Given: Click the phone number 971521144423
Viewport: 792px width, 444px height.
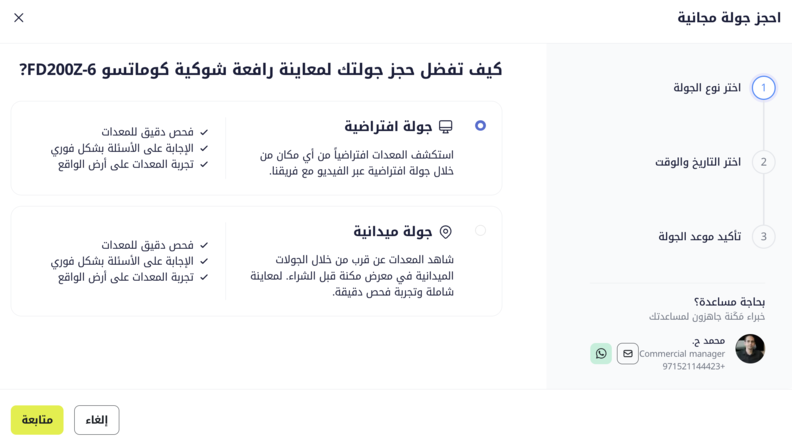Looking at the screenshot, I should (694, 367).
